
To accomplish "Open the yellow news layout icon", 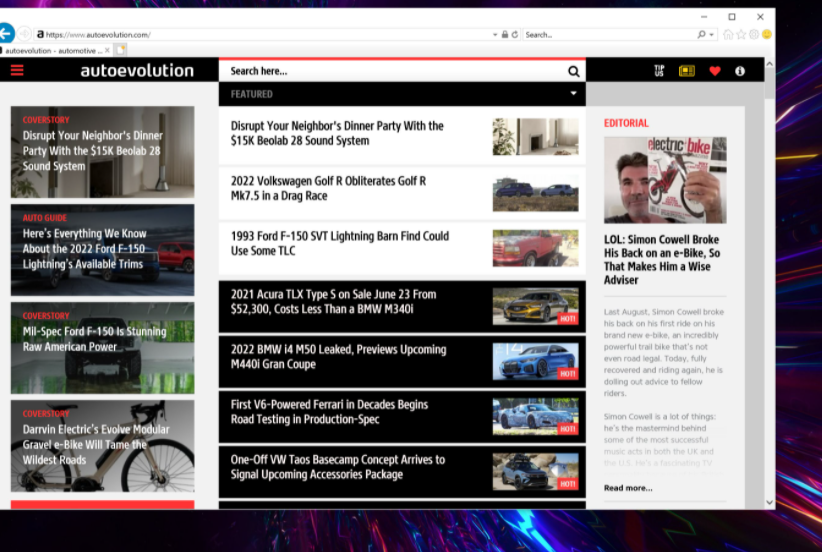I will (686, 71).
